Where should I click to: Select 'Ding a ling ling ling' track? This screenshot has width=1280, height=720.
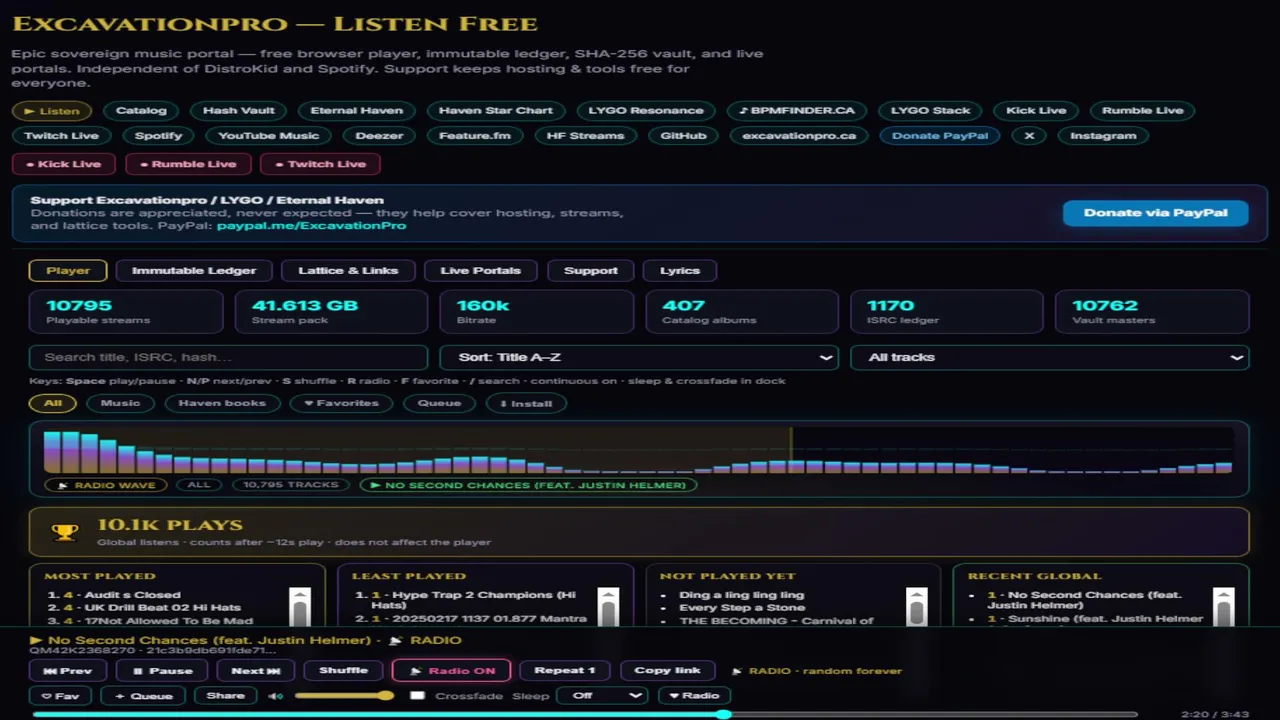(741, 595)
